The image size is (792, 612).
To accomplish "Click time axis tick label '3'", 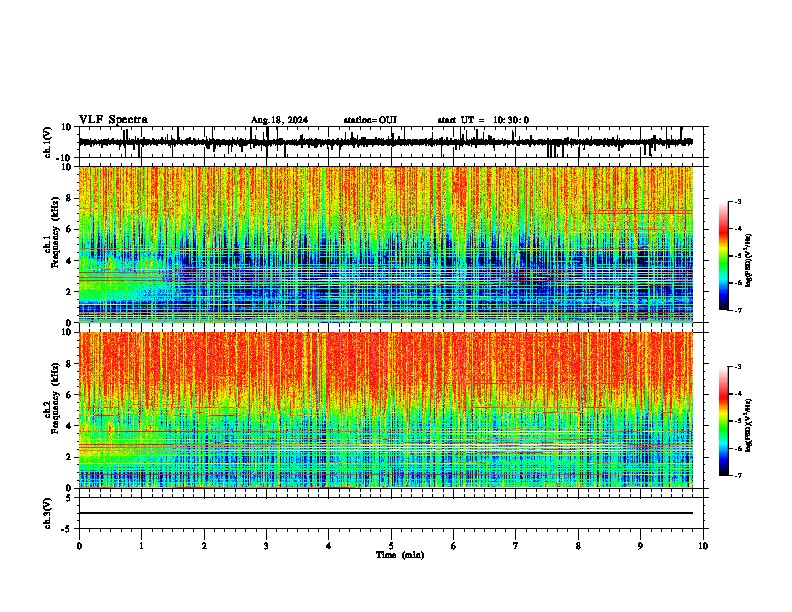I will click(x=266, y=546).
